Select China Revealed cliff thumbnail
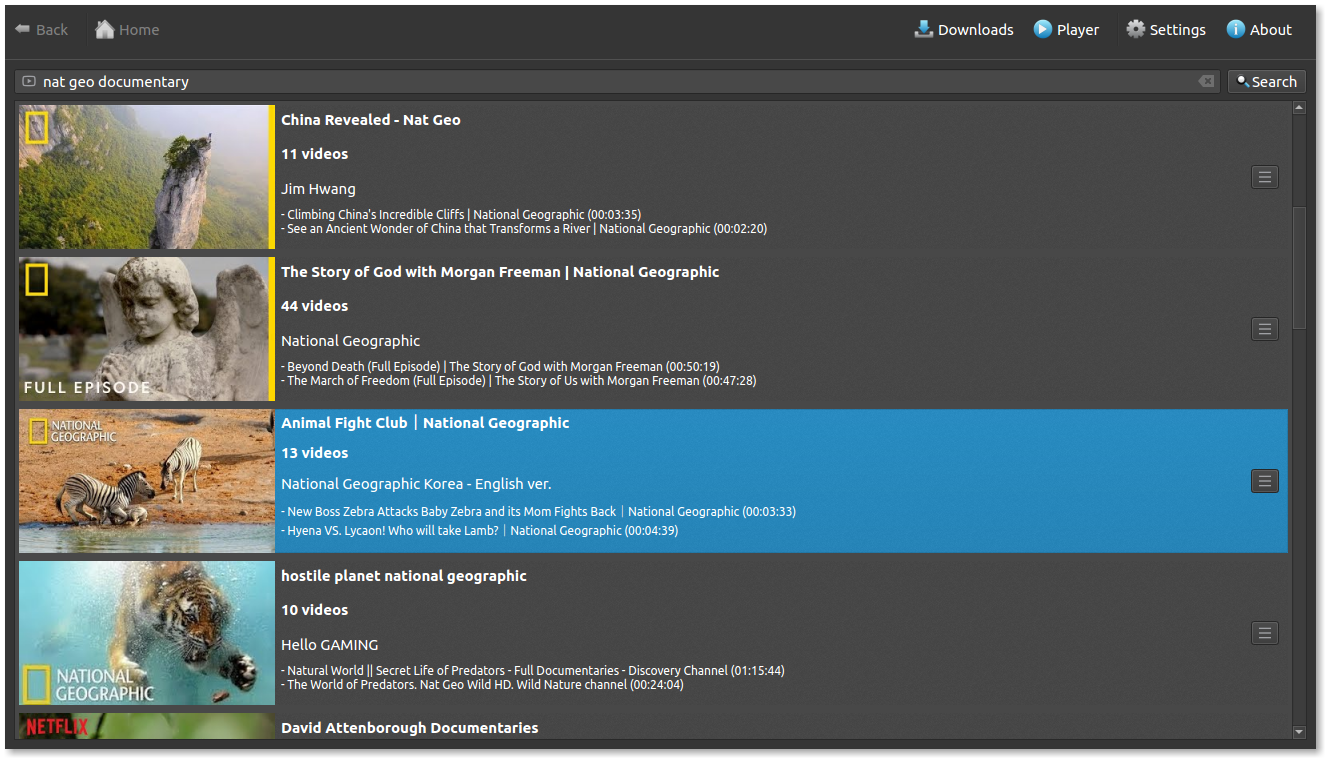This screenshot has height=758, width=1325. tap(146, 177)
